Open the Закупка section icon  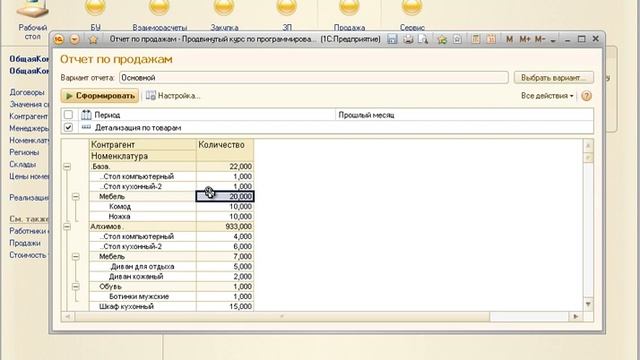pyautogui.click(x=224, y=7)
